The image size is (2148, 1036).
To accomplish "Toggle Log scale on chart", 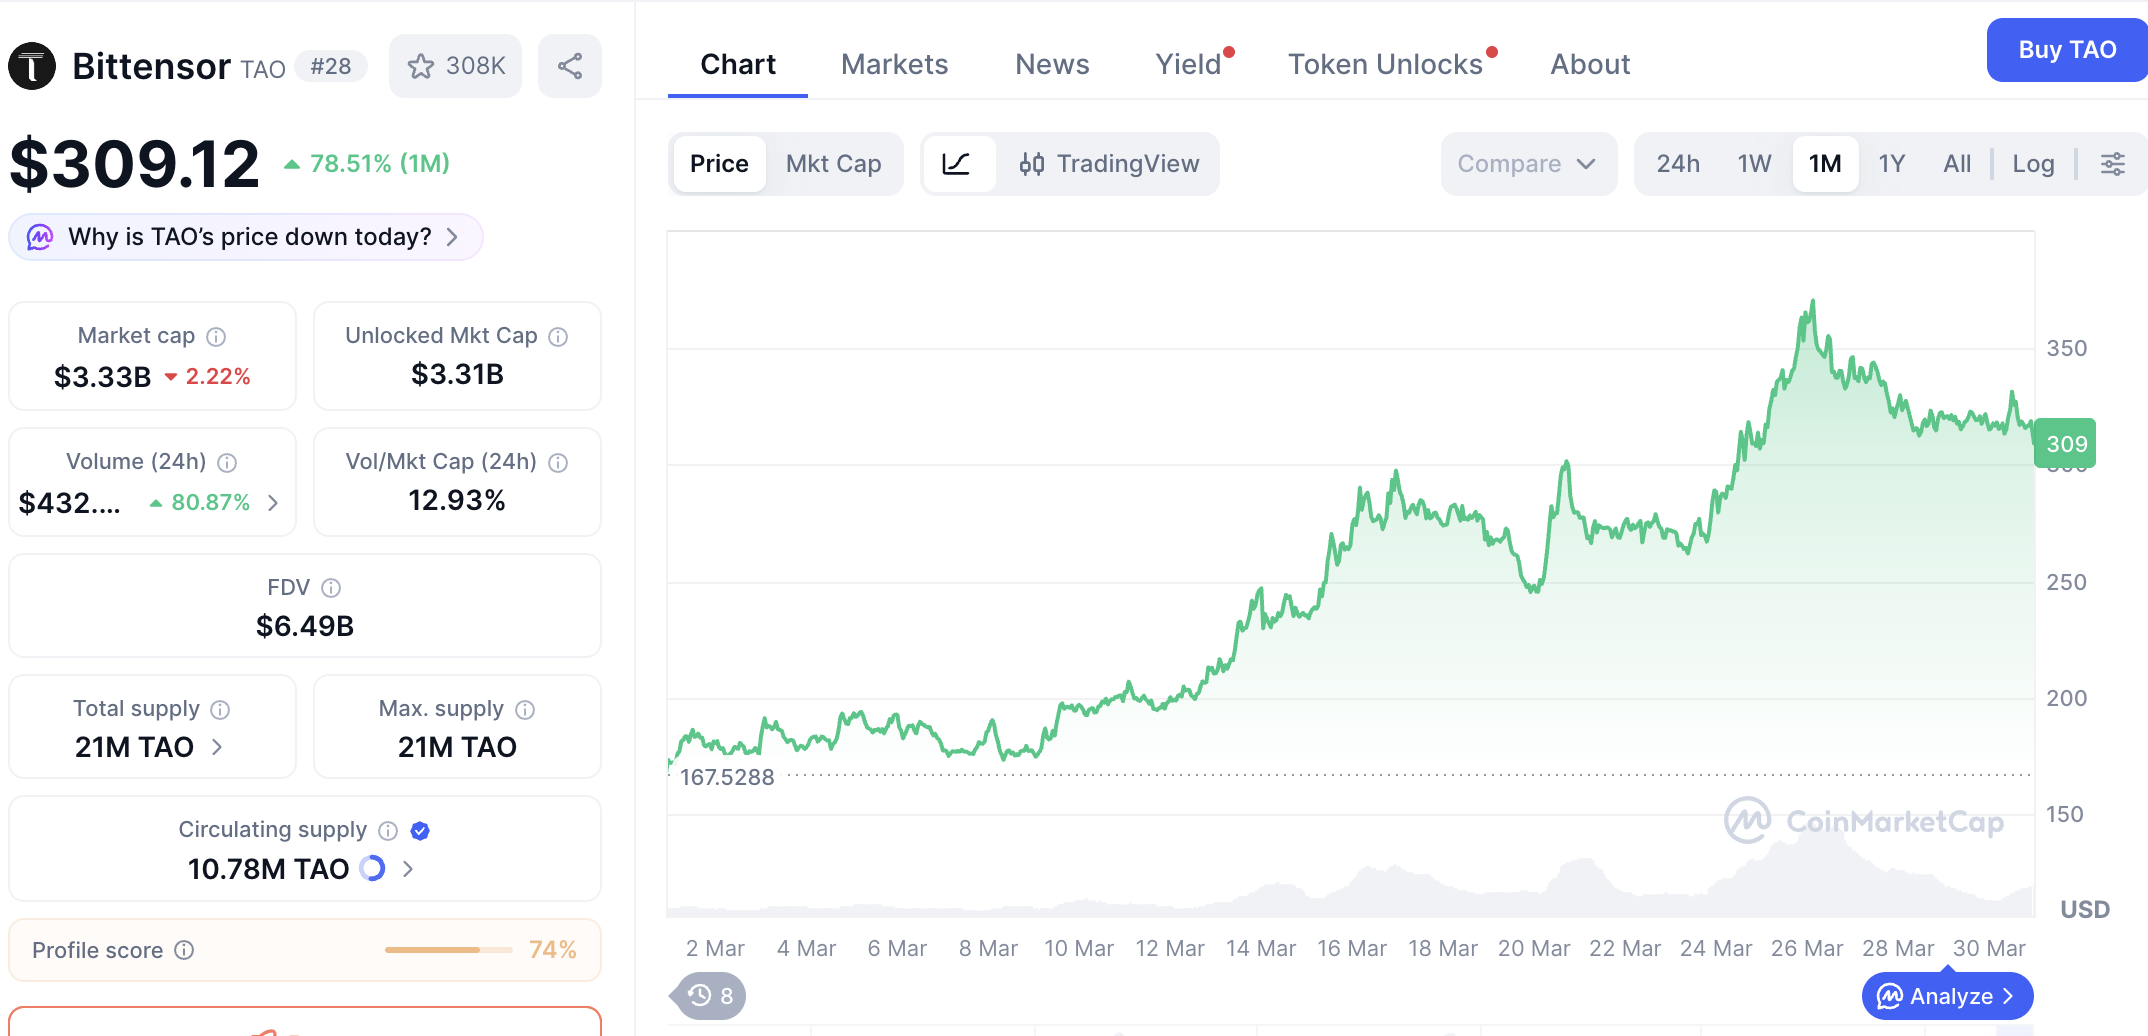I will point(2033,164).
